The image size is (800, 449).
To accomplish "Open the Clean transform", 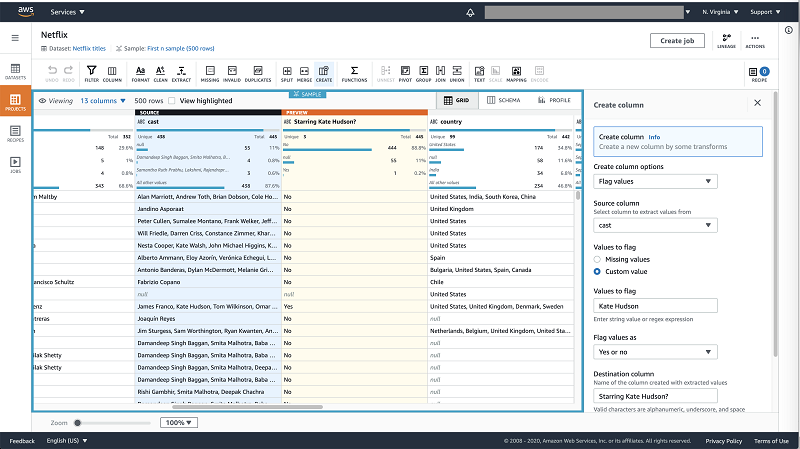I will [160, 73].
